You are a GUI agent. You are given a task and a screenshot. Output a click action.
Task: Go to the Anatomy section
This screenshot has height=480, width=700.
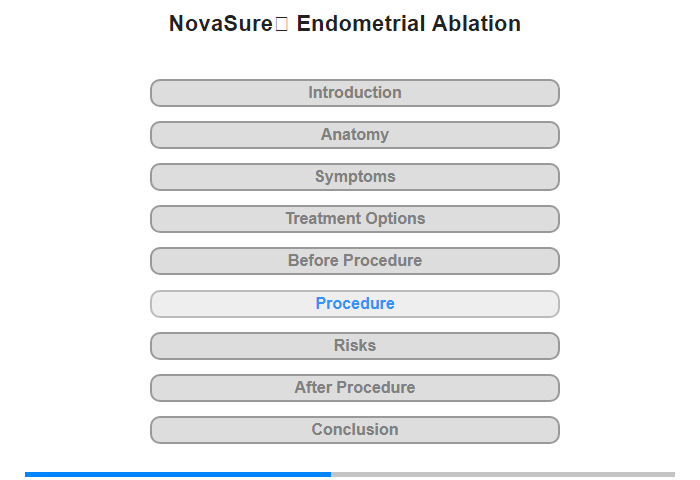355,135
